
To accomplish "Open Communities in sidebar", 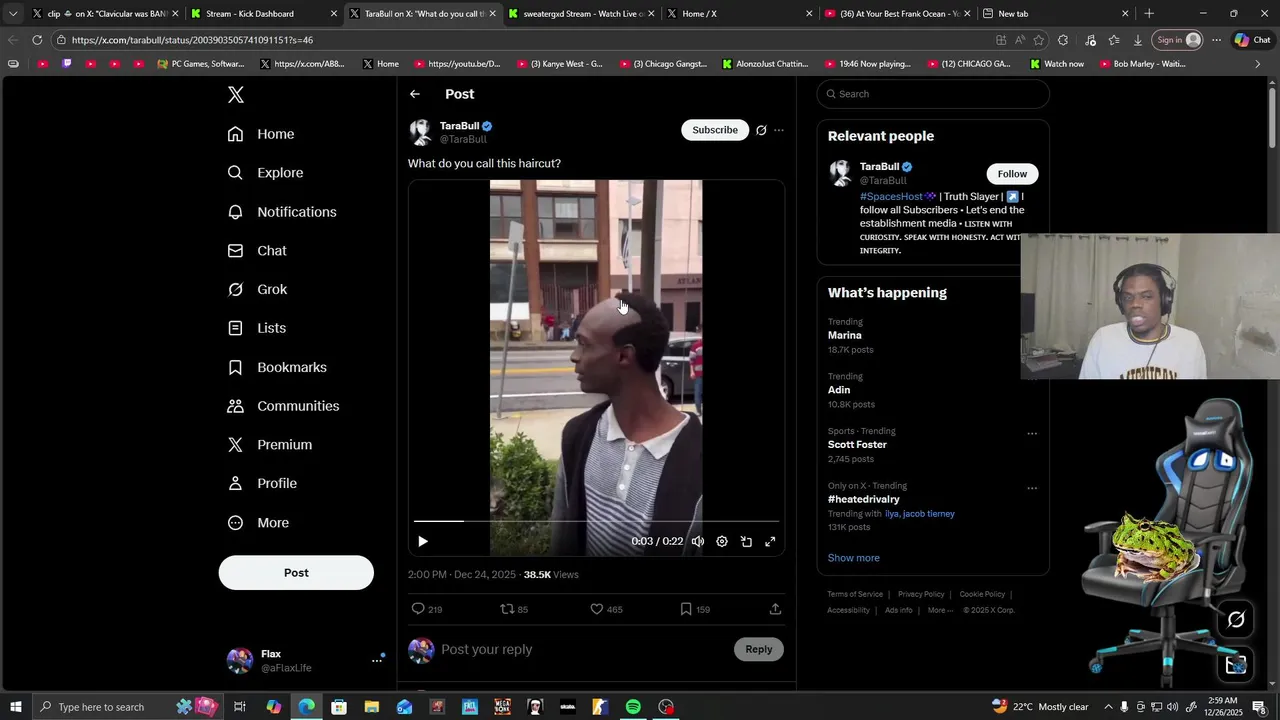I will [x=283, y=406].
